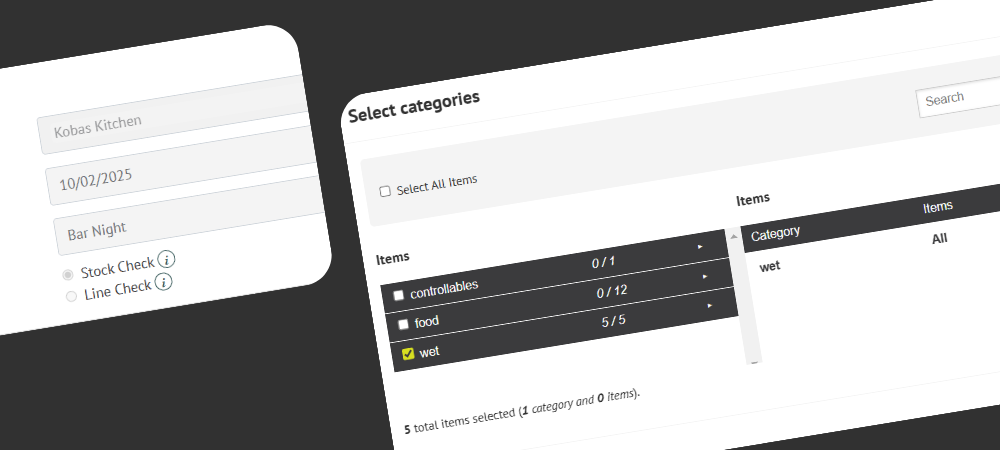Check the food category checkbox
1000x450 pixels.
[403, 324]
